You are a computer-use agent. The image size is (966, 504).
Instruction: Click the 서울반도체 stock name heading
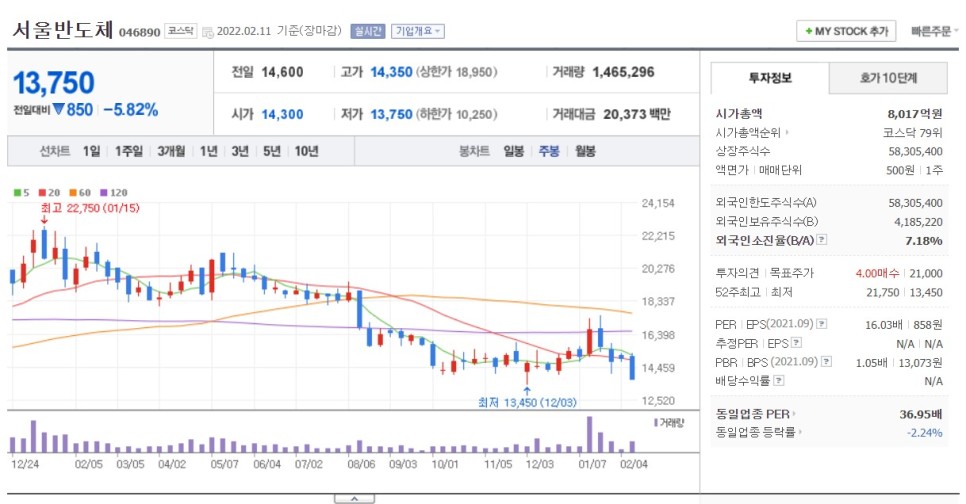(63, 29)
